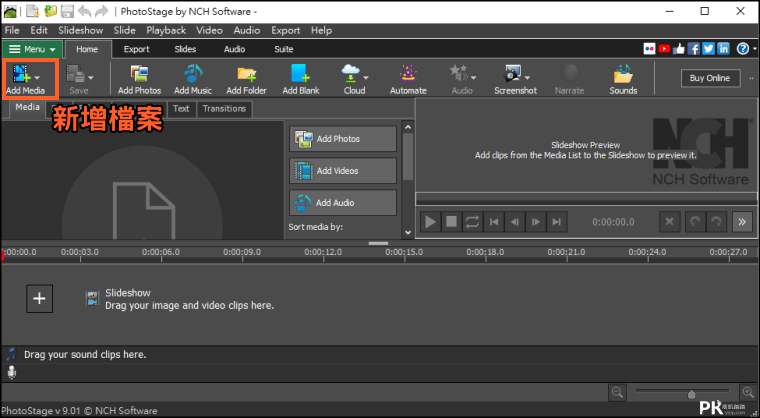
Task: Click the timeline zoom slider handle
Action: tap(692, 394)
